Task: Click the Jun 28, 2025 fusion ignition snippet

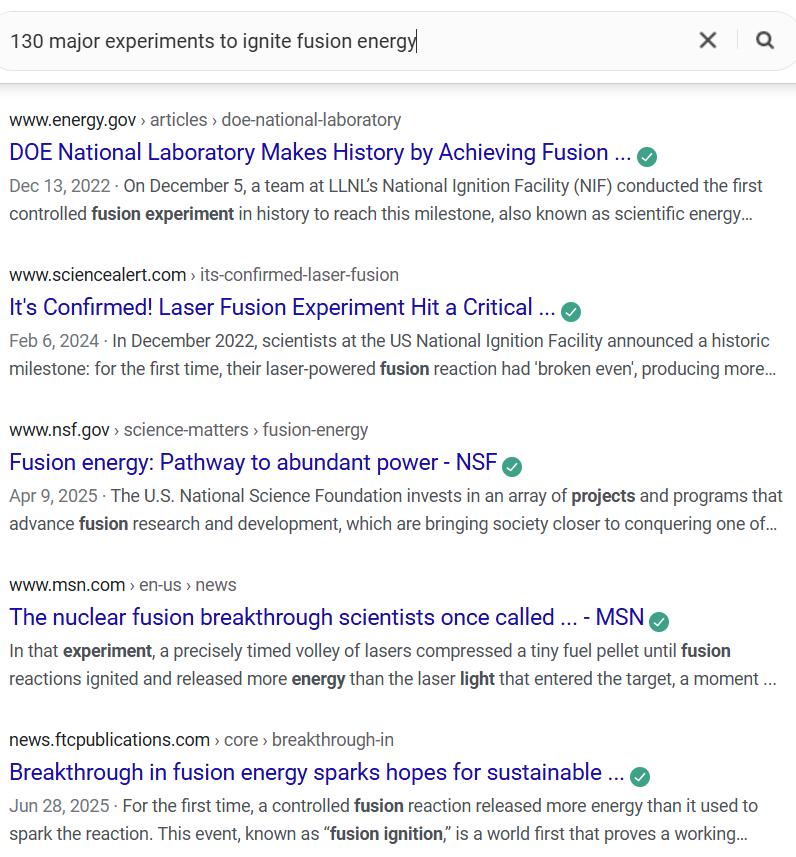Action: point(385,820)
